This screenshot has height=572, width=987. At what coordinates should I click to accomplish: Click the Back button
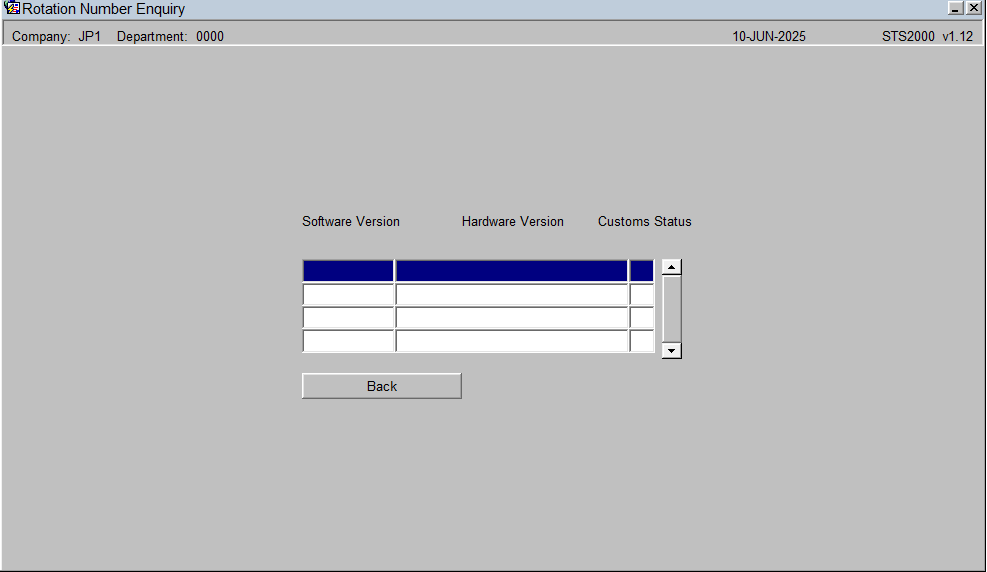(381, 386)
